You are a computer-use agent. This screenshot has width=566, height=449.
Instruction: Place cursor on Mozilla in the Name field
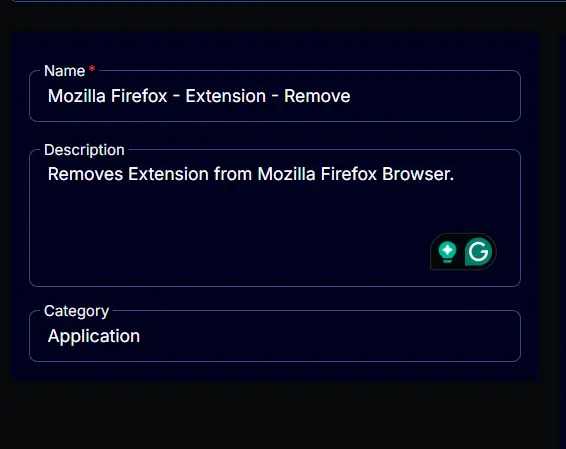[x=77, y=96]
